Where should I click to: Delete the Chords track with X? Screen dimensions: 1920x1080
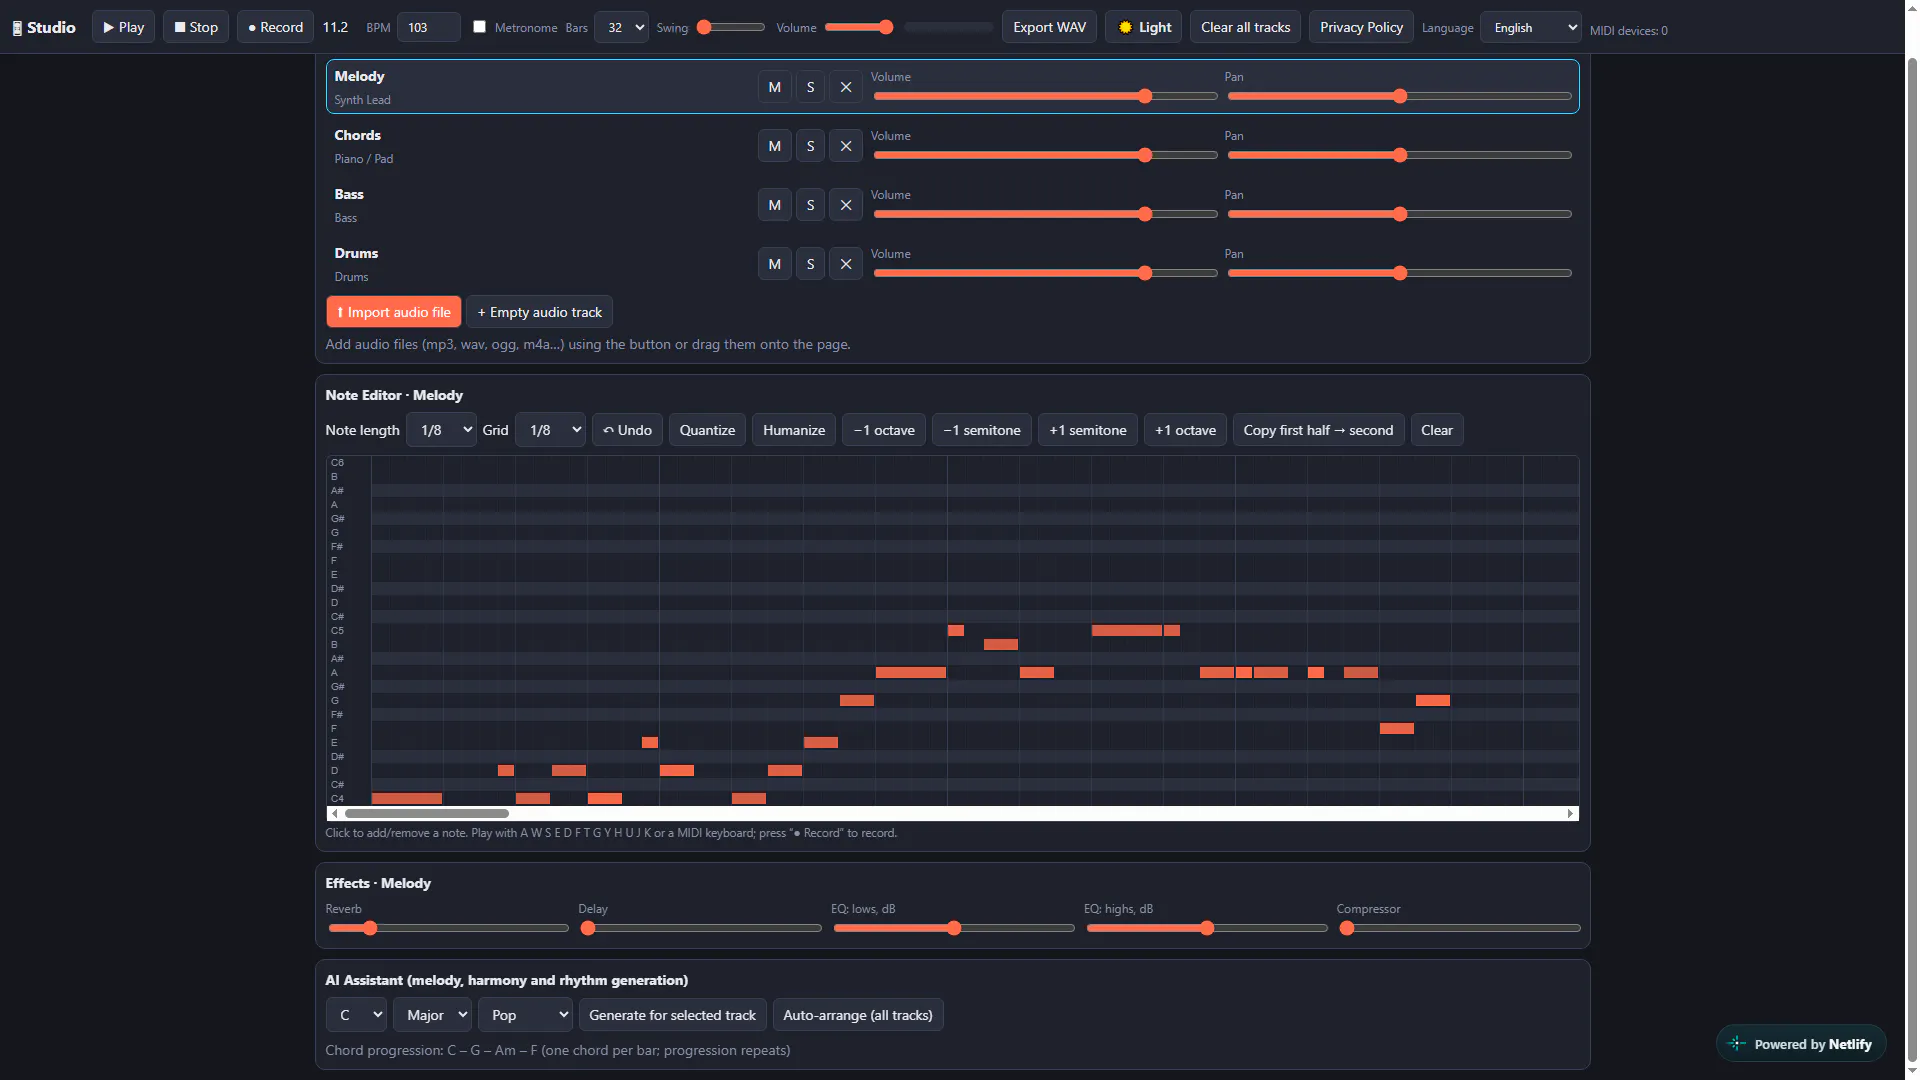tap(846, 146)
